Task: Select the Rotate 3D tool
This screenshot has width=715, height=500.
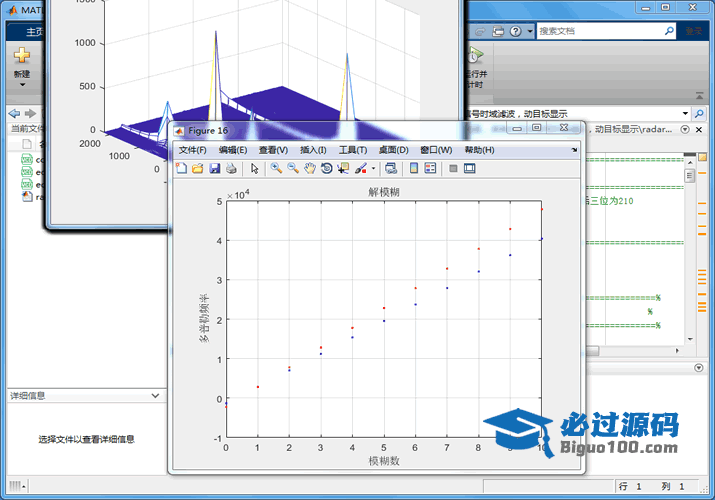Action: point(326,168)
